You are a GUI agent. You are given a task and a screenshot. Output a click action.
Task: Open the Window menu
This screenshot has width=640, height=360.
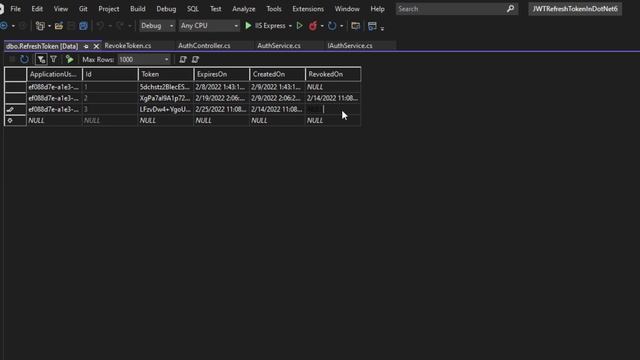tap(347, 9)
